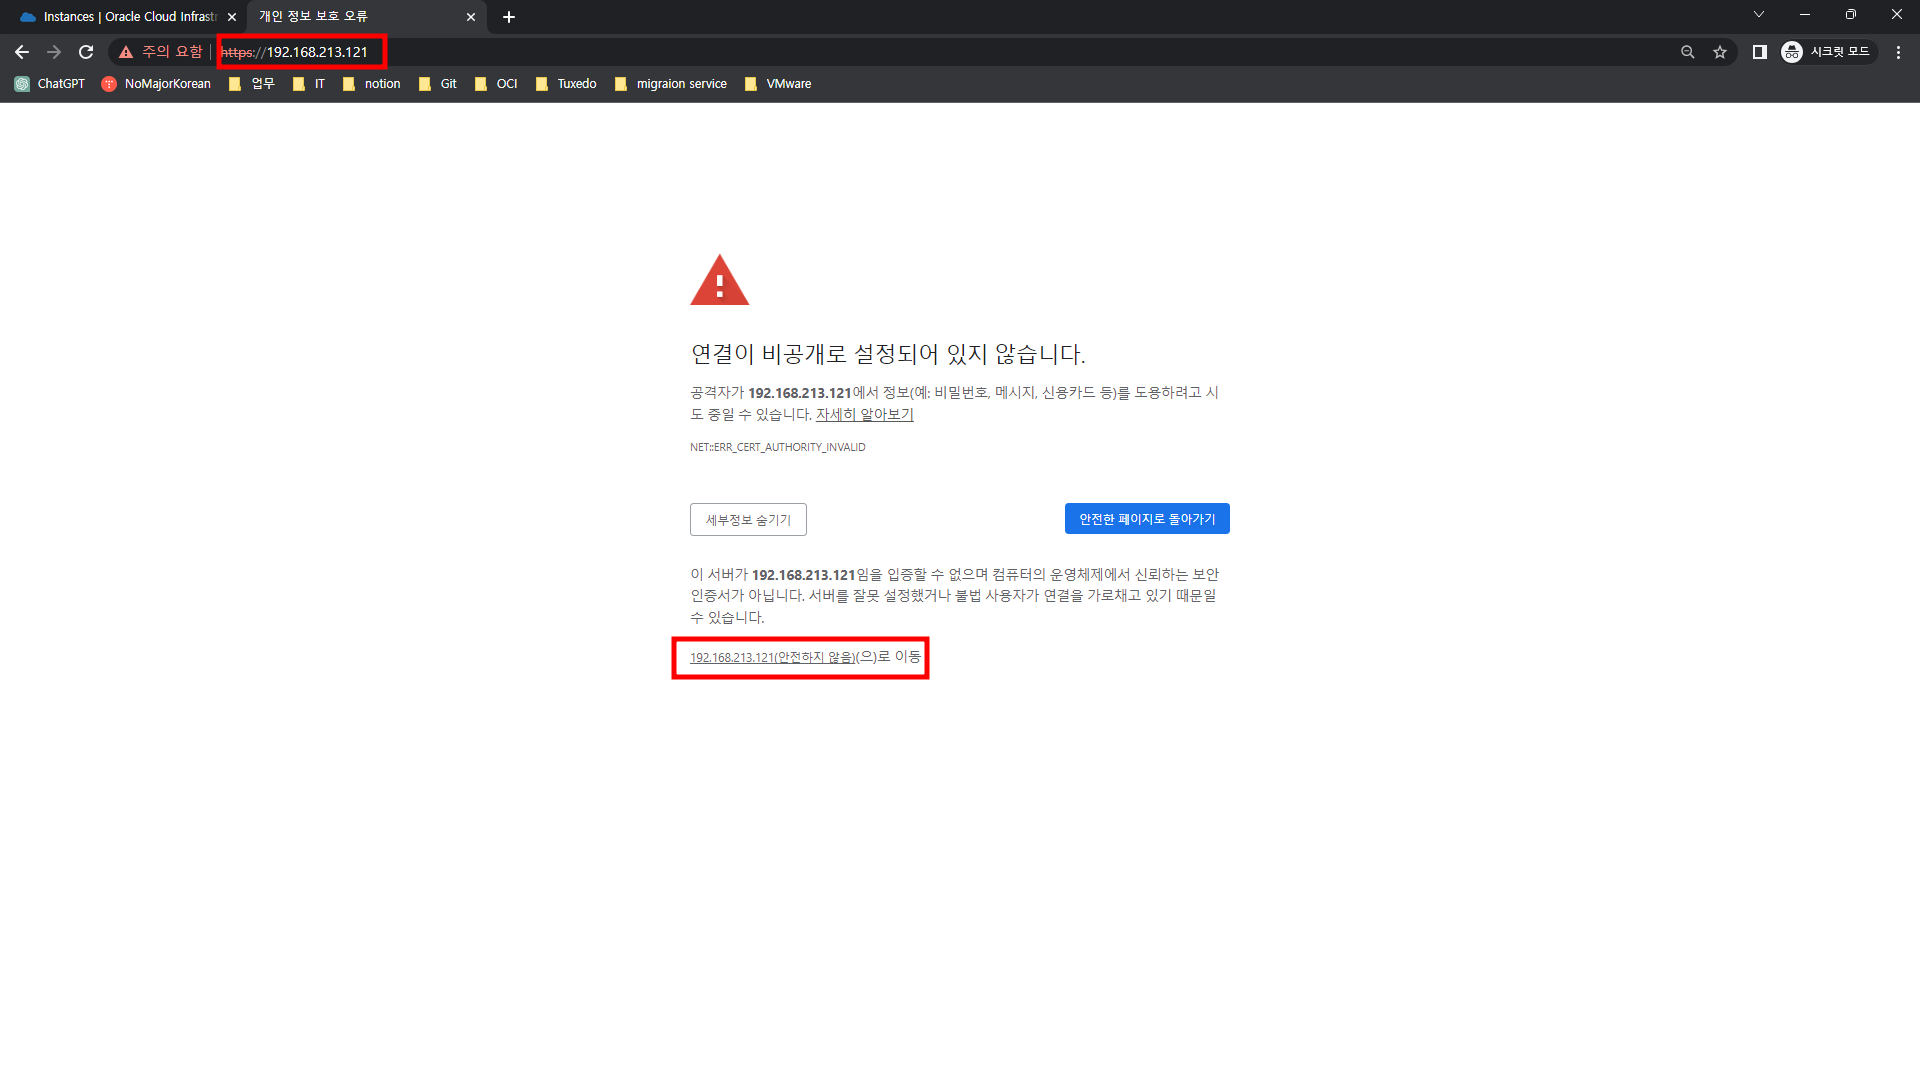This screenshot has height=1080, width=1920.
Task: Click the browser back arrow
Action: [22, 52]
